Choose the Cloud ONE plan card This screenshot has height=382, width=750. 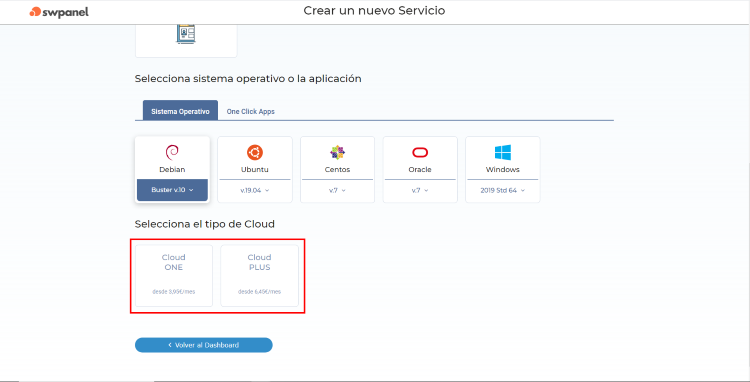click(174, 275)
